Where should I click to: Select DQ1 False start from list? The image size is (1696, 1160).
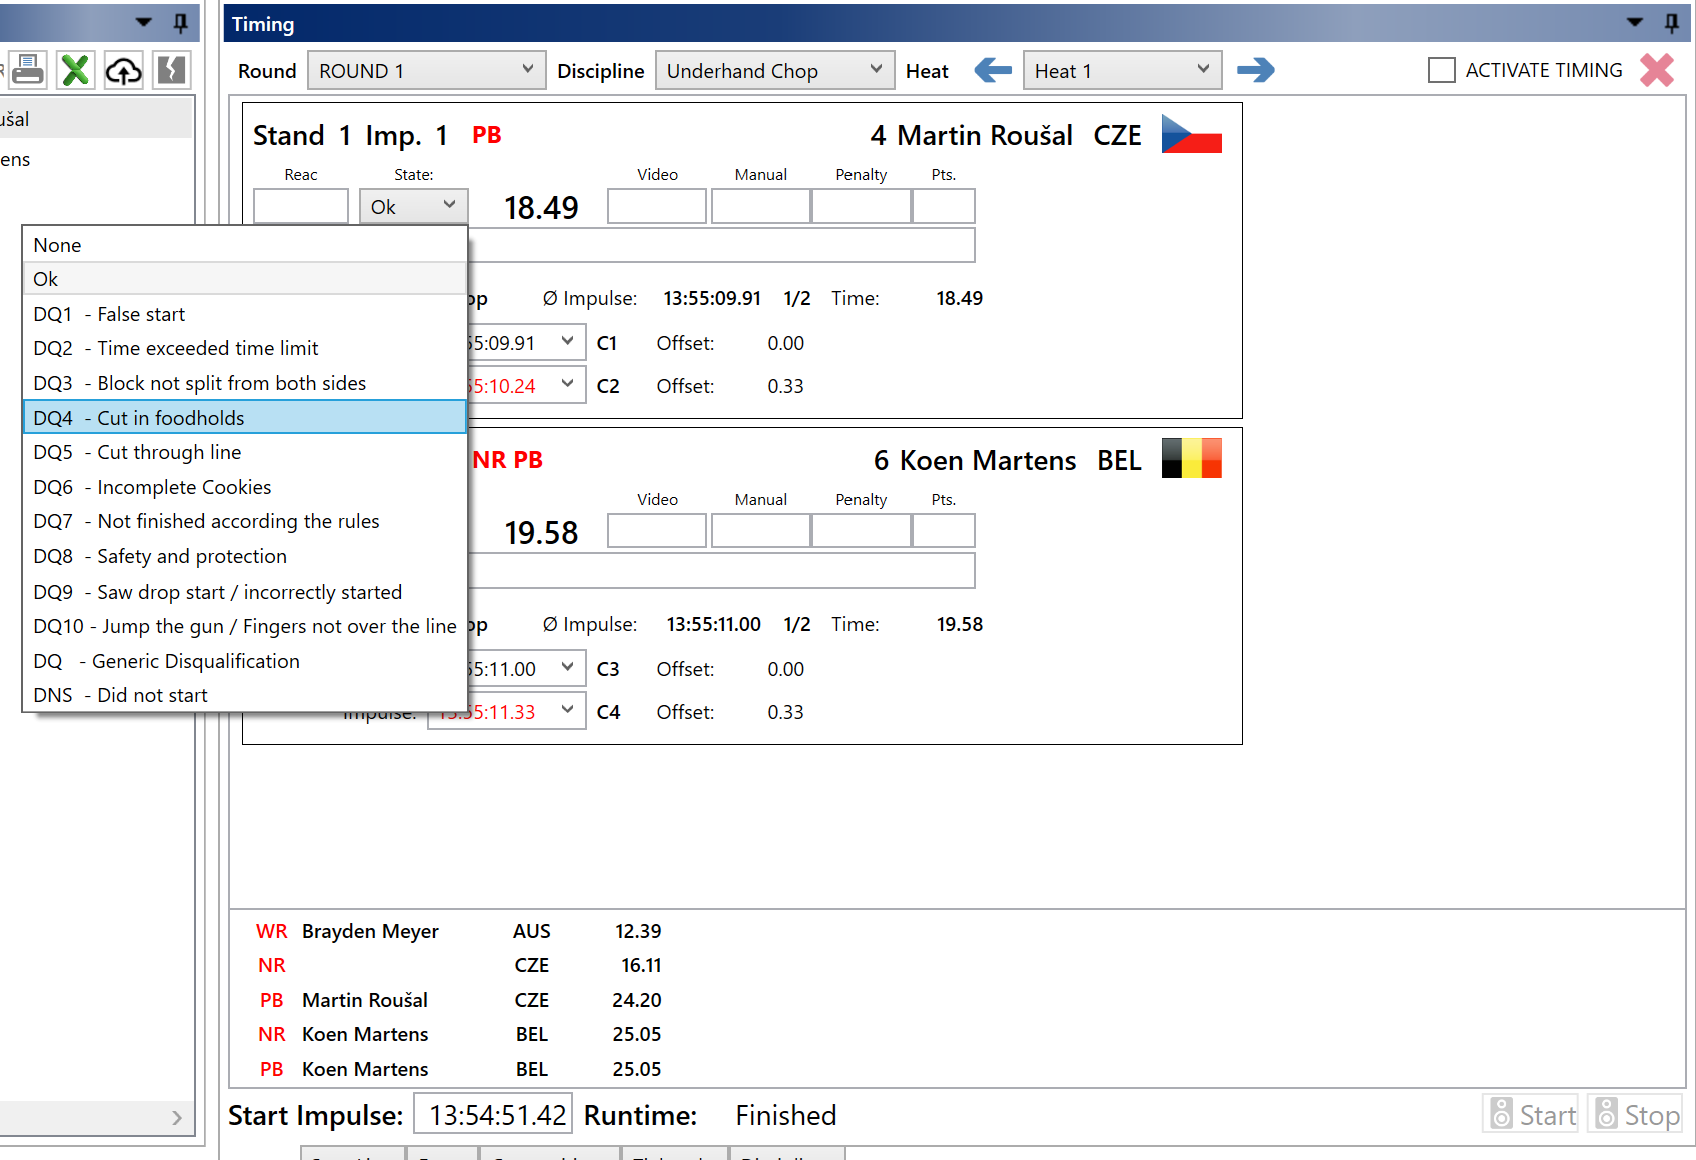[x=244, y=314]
